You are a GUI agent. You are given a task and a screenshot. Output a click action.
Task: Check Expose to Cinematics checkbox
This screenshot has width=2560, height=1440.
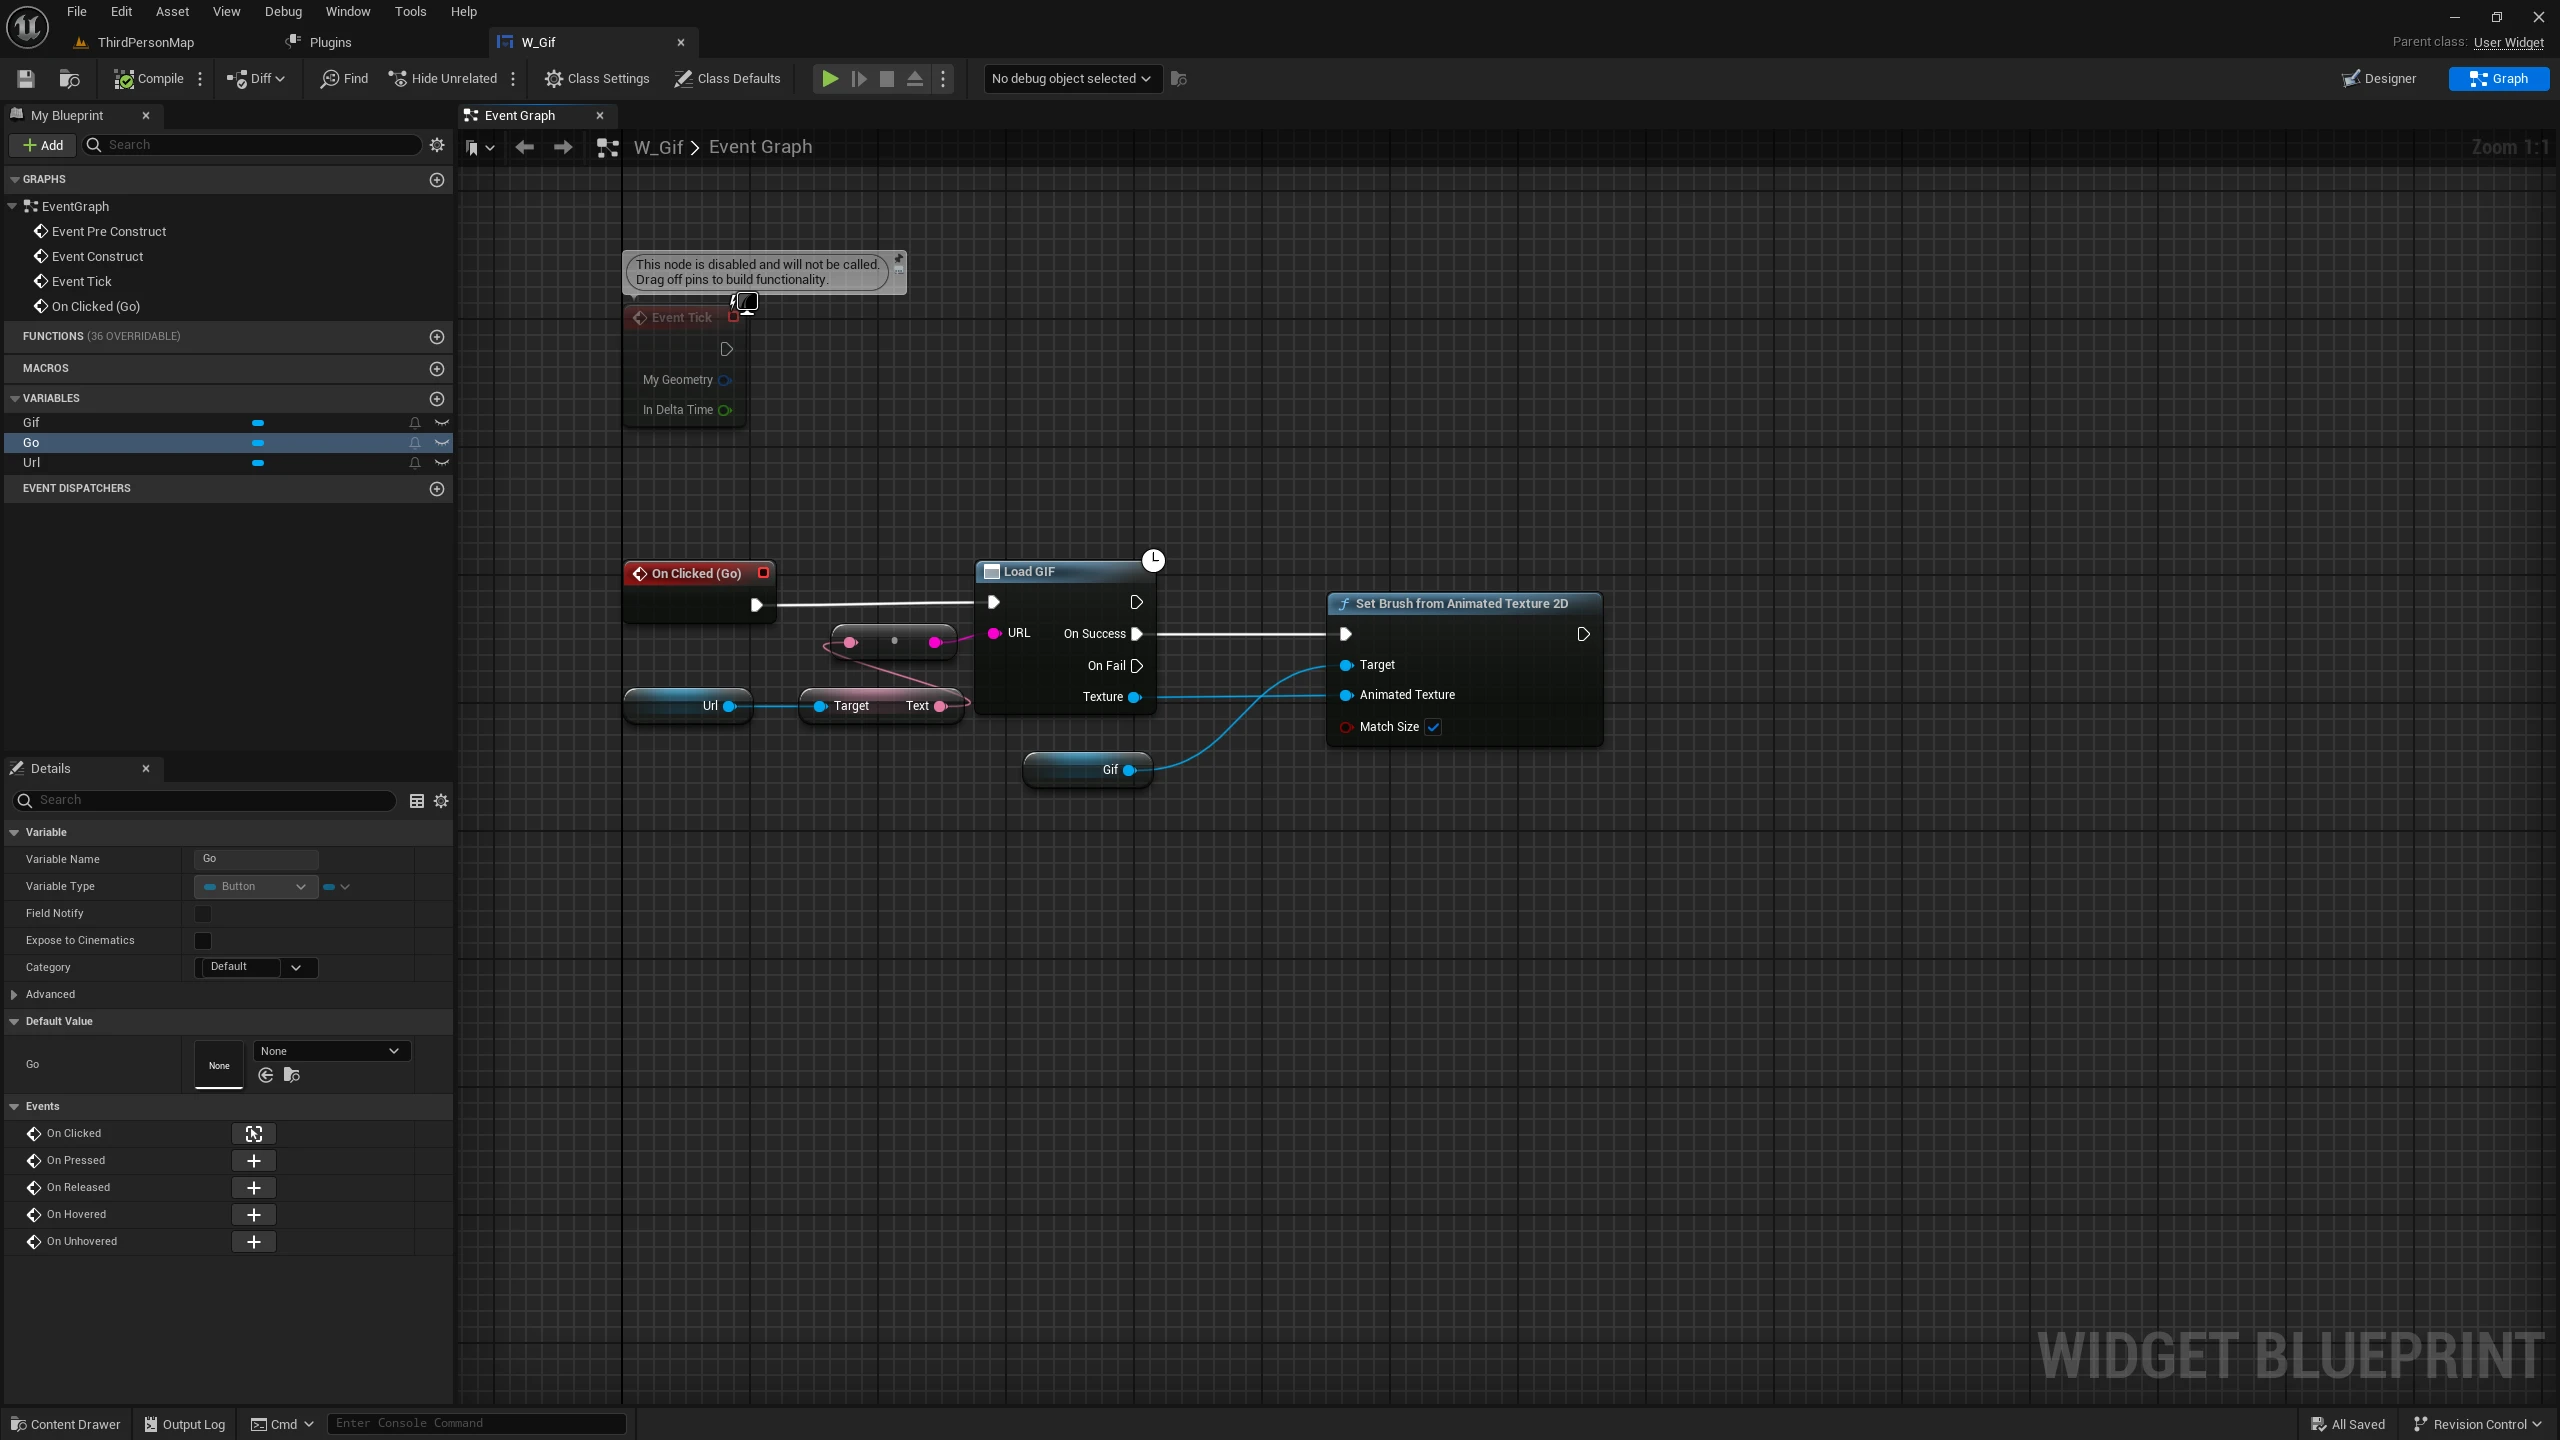(203, 941)
